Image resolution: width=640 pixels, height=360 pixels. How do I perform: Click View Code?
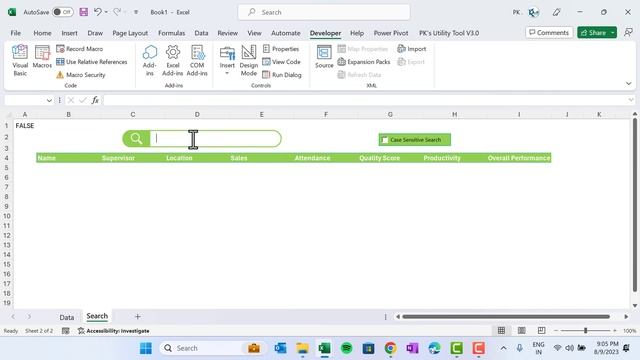[281, 62]
